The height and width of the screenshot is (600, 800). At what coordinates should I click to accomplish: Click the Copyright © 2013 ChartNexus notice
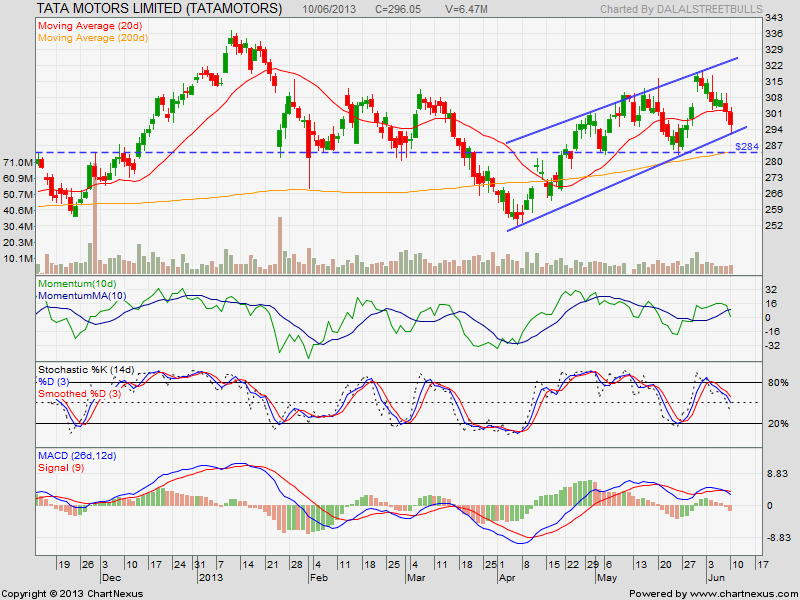tap(72, 594)
